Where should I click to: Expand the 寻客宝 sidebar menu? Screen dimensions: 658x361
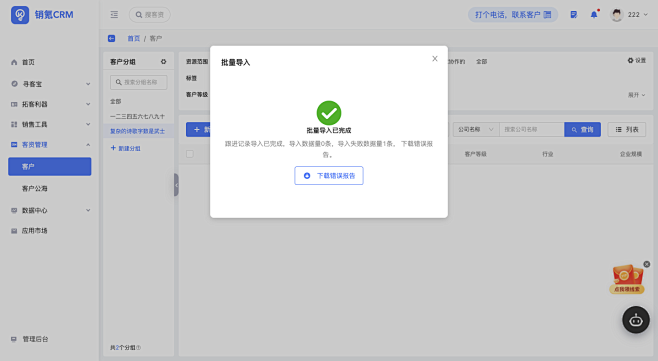click(x=50, y=84)
